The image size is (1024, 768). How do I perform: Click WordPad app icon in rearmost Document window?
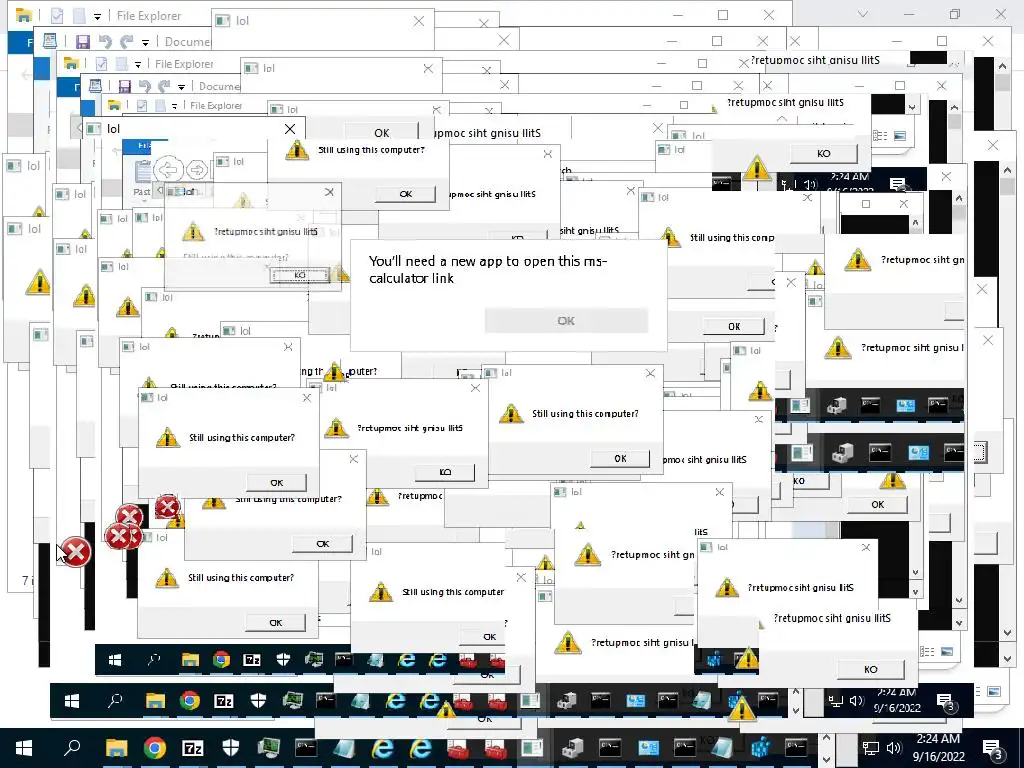coord(50,41)
